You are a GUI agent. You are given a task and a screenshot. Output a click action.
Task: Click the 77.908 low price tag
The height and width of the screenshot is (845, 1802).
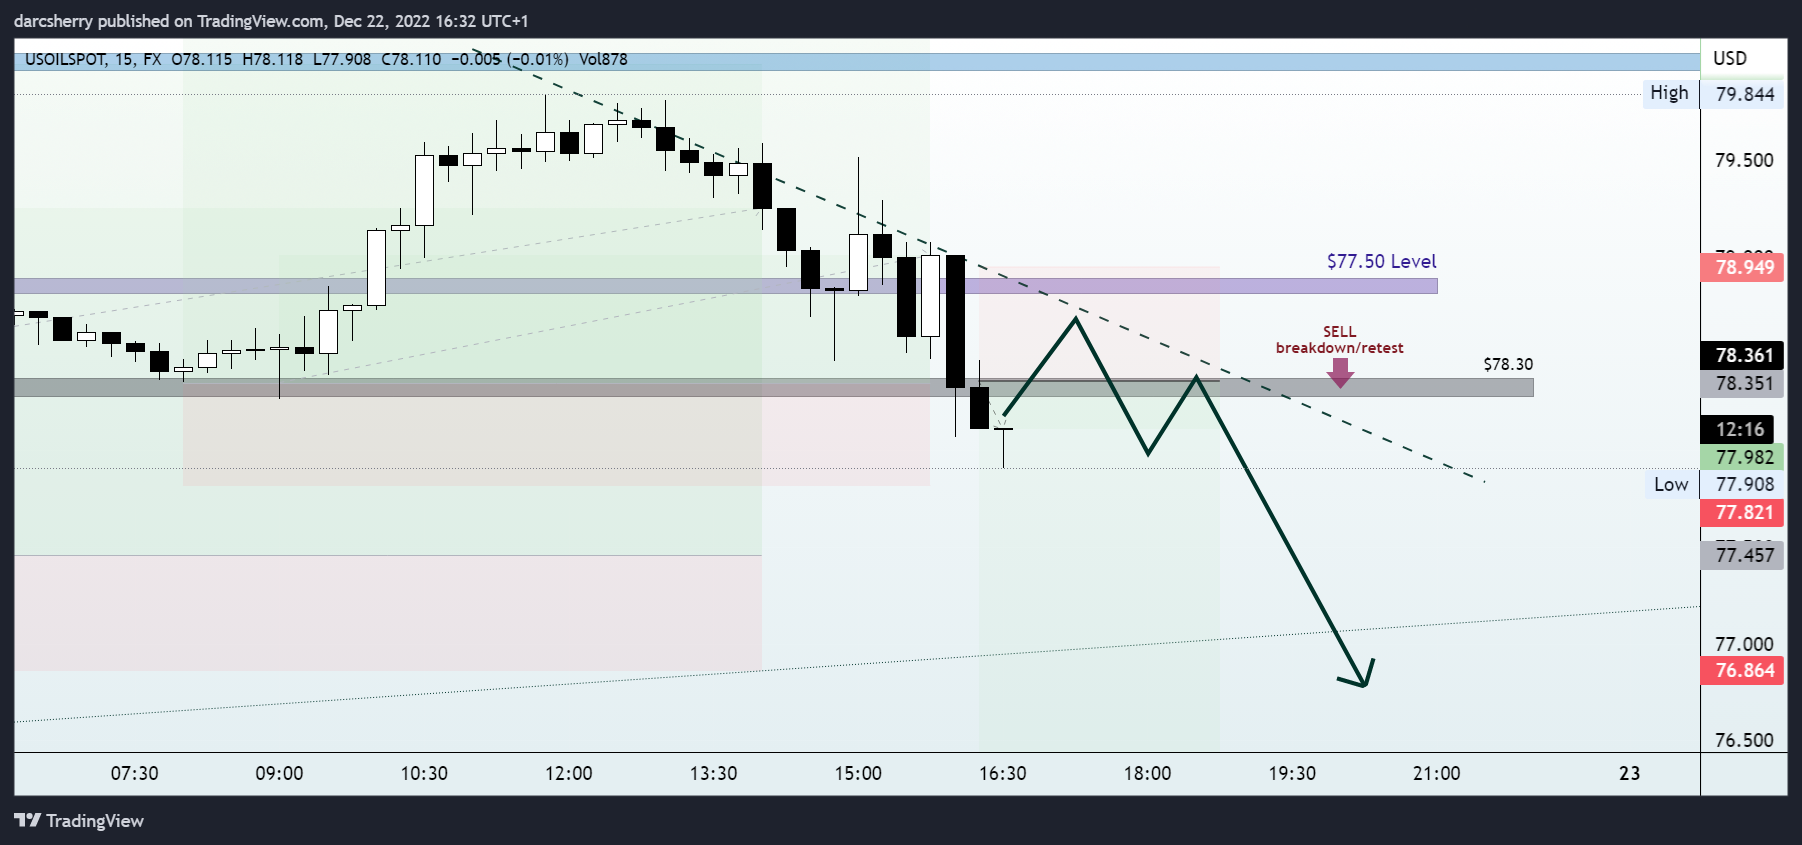(x=1744, y=484)
